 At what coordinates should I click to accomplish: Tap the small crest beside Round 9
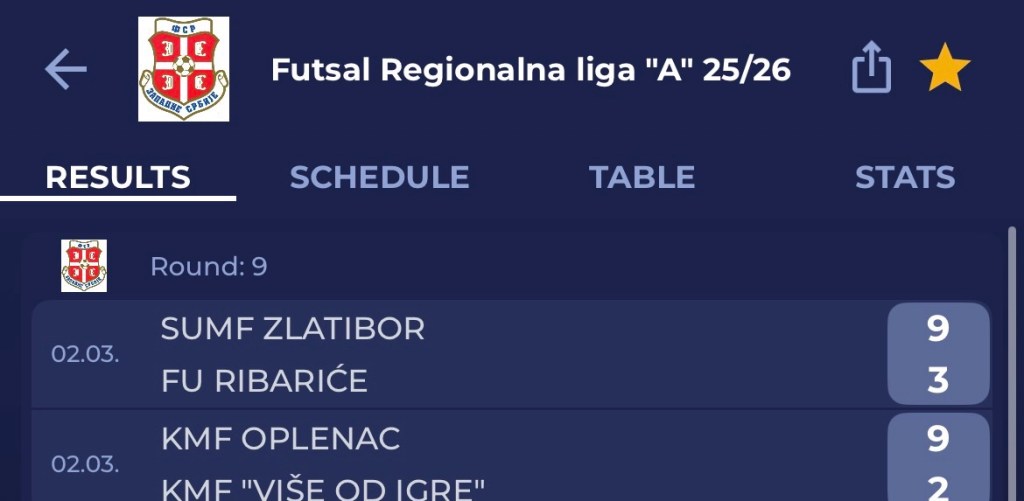pos(84,266)
